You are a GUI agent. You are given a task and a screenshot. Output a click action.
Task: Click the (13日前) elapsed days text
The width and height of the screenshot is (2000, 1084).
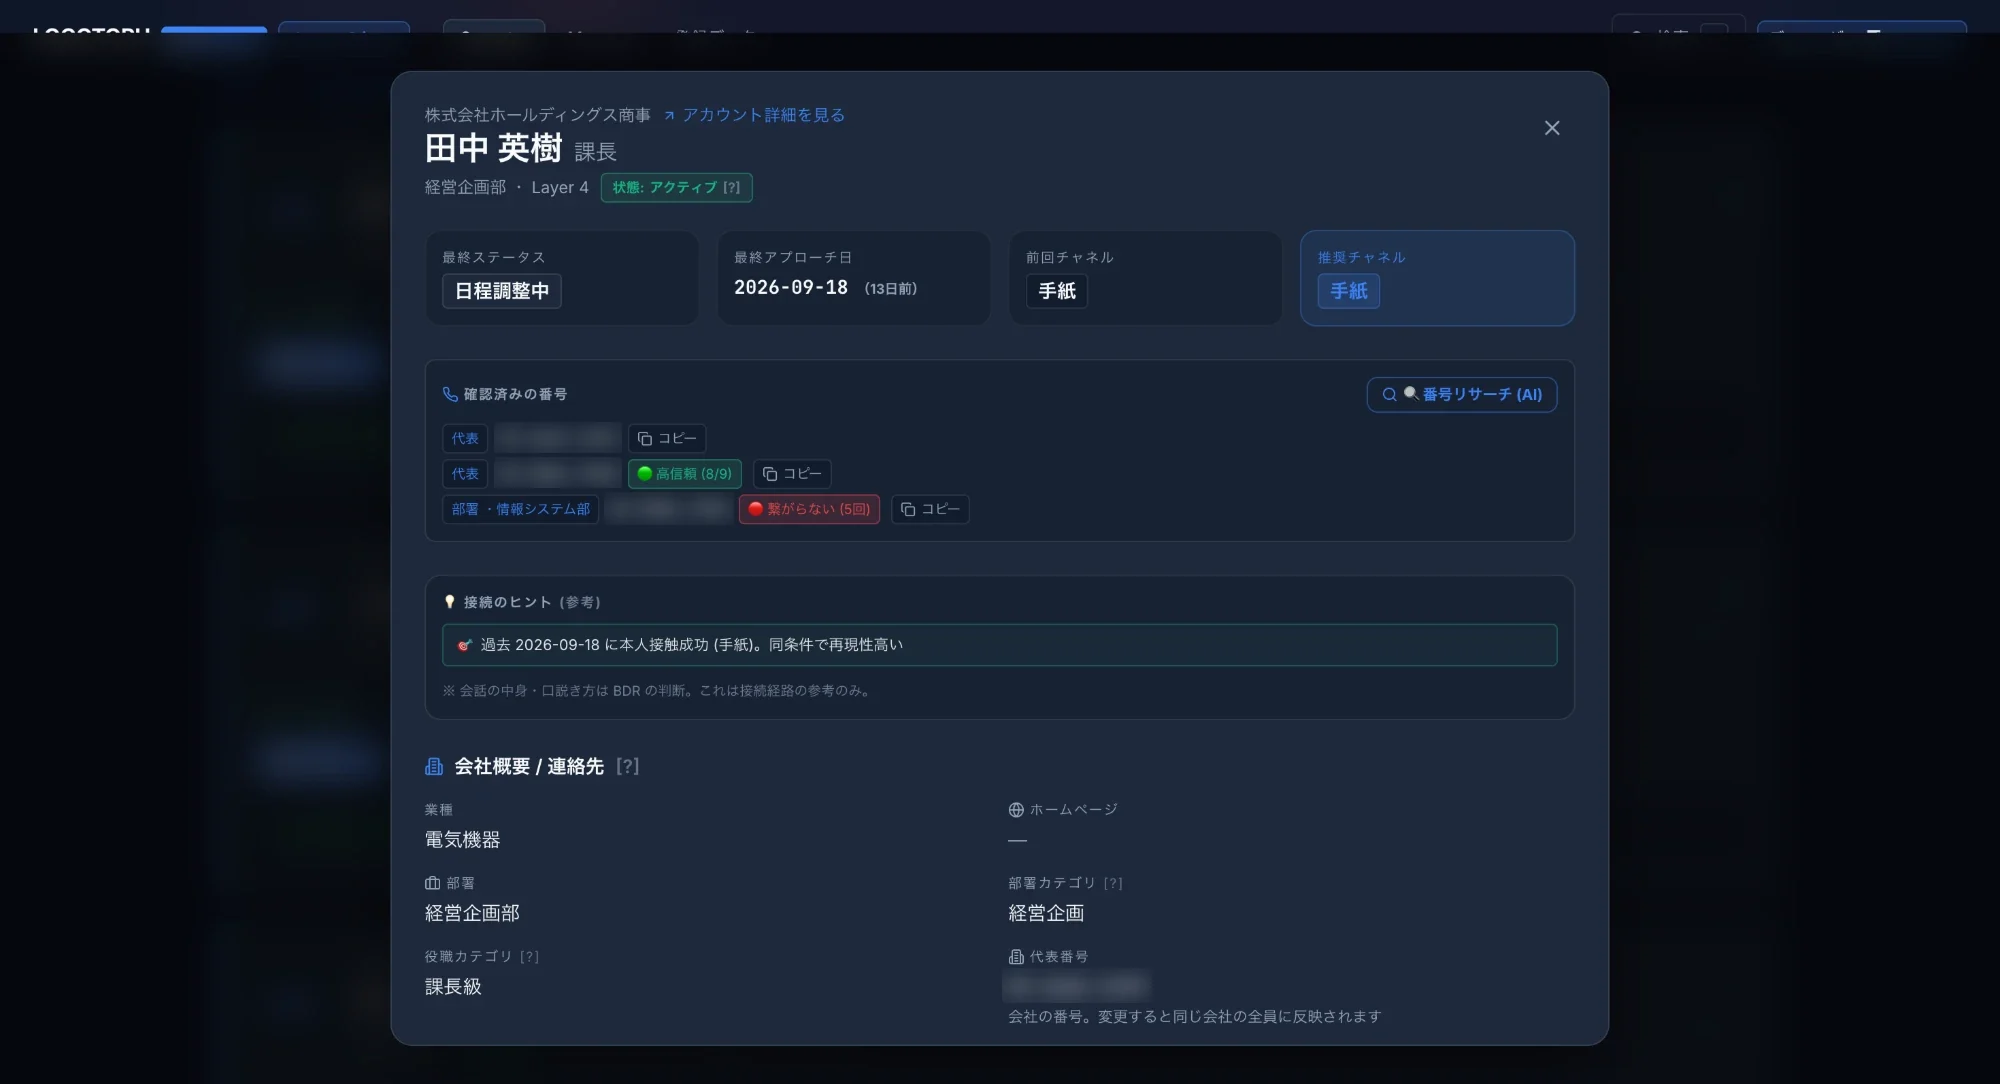[890, 289]
